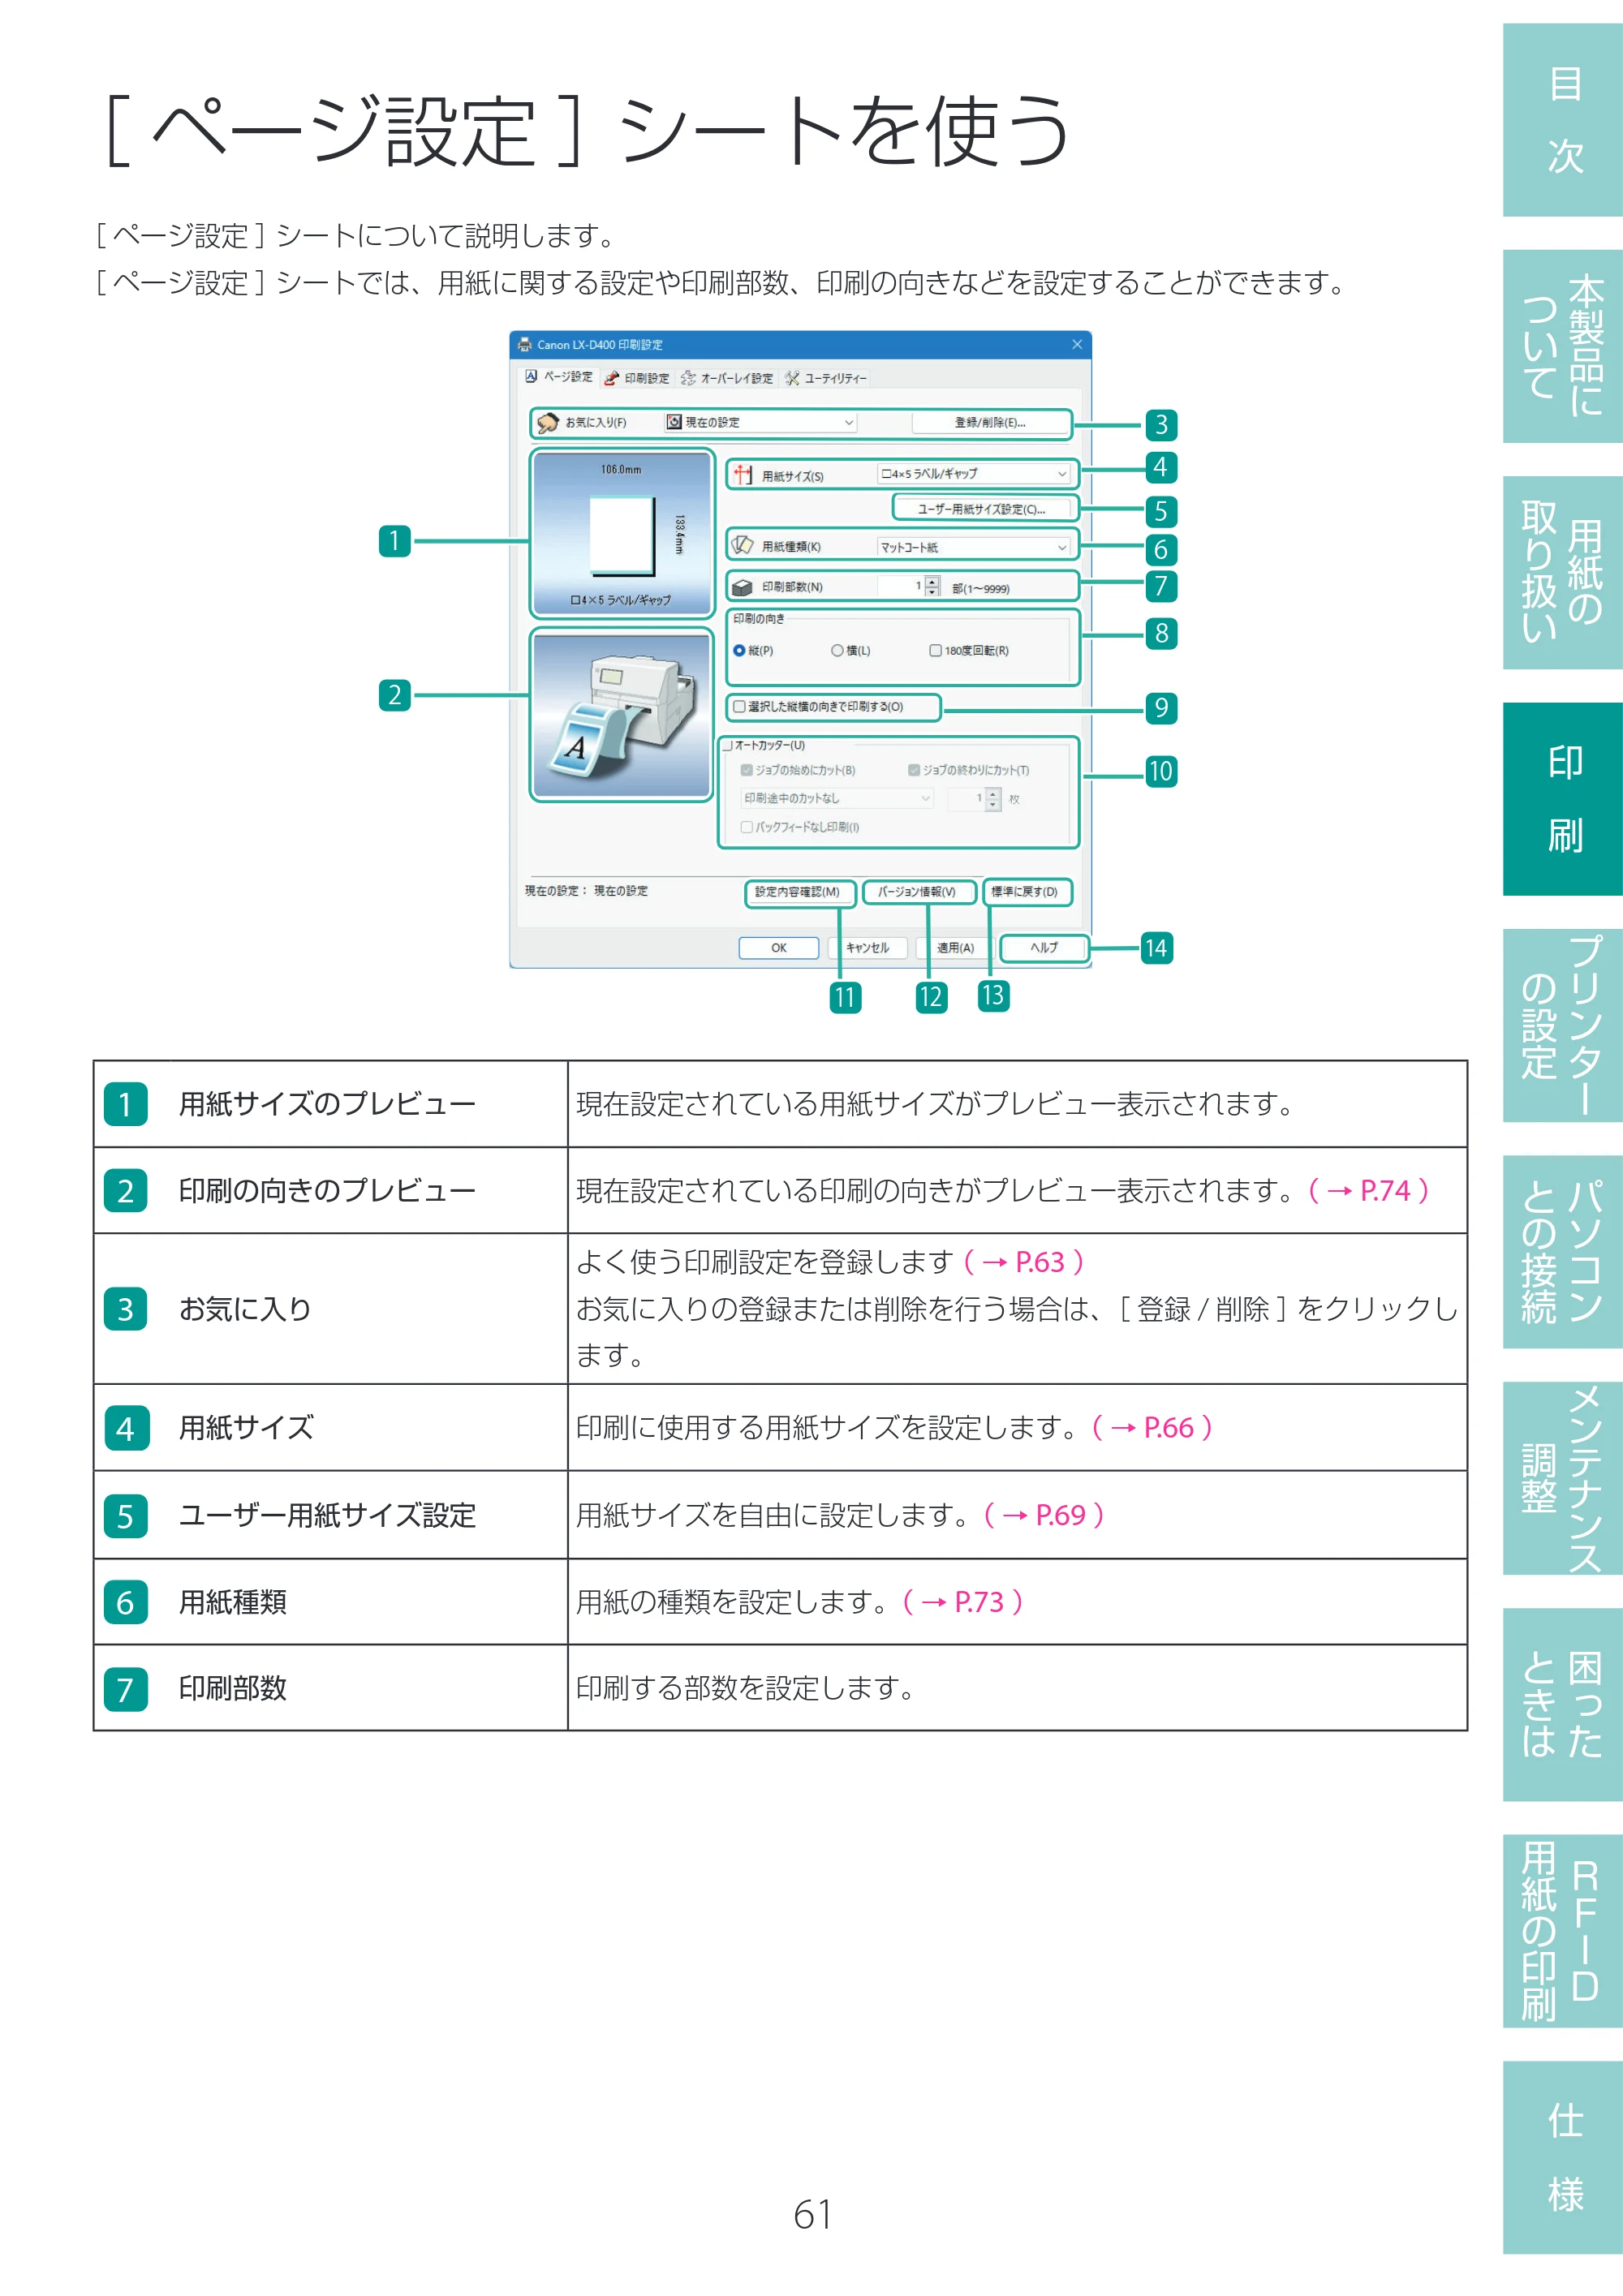Screen dimensions: 1623x2296
Task: Click the paper sheets icon beside 用紙種類(K)
Action: pyautogui.click(x=743, y=546)
